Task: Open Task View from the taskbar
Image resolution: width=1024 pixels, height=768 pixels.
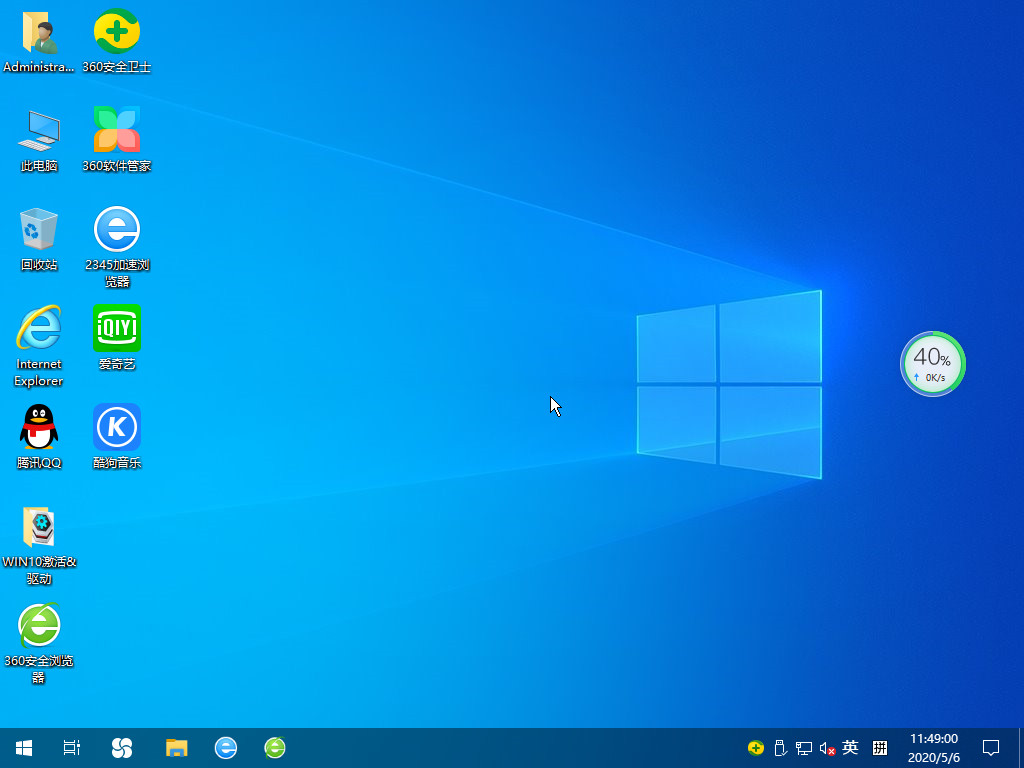Action: pyautogui.click(x=72, y=747)
